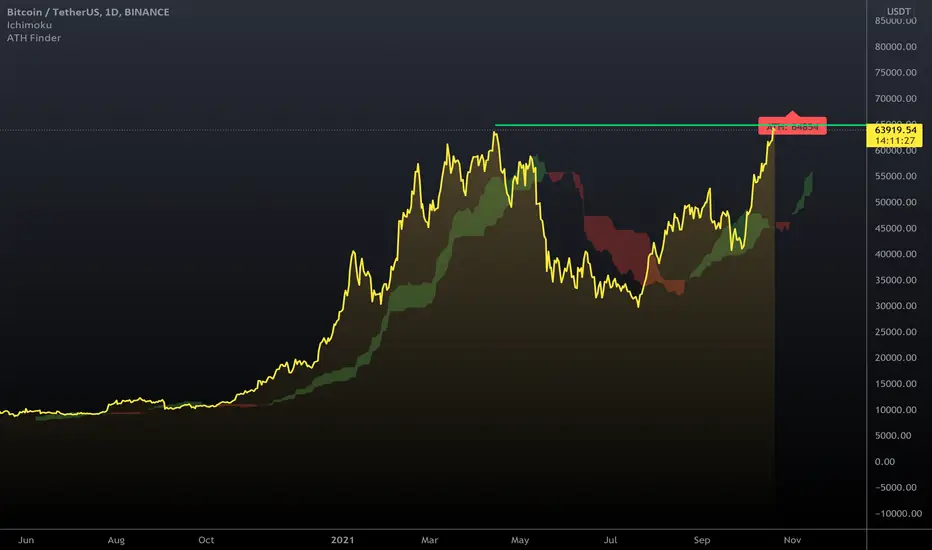Viewport: 932px width, 550px height.
Task: Click the 14:11:27 countdown timer label
Action: click(895, 141)
